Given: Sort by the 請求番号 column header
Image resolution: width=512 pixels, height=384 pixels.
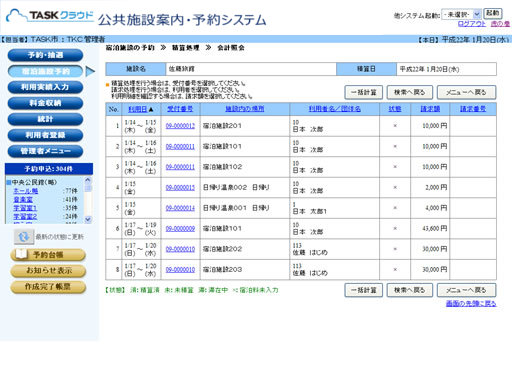Looking at the screenshot, I should [x=473, y=109].
